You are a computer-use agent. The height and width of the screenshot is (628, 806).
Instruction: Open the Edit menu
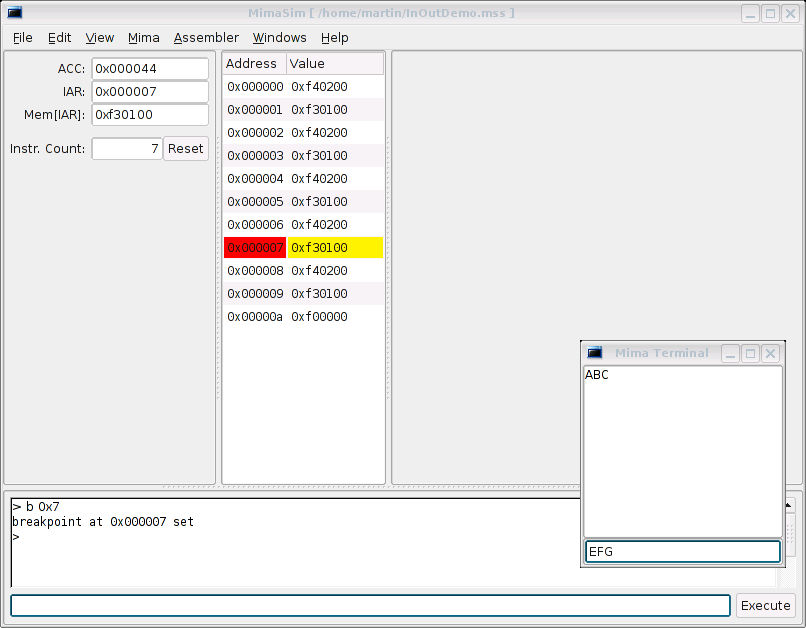(60, 37)
